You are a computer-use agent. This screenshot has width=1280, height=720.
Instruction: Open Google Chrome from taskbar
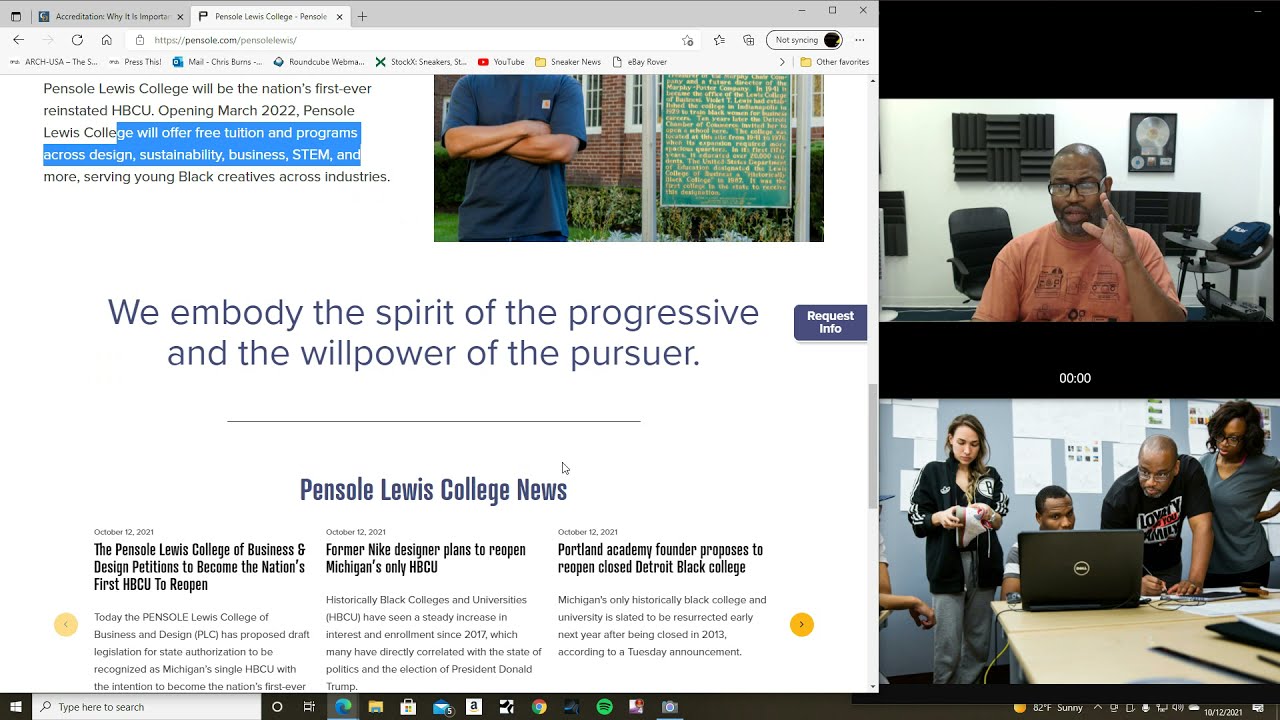tap(539, 707)
